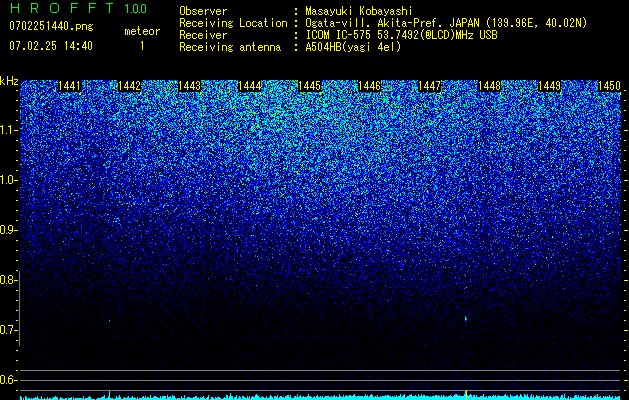Click the meteor echo blip near 1447
This screenshot has width=629, height=400.
(466, 319)
